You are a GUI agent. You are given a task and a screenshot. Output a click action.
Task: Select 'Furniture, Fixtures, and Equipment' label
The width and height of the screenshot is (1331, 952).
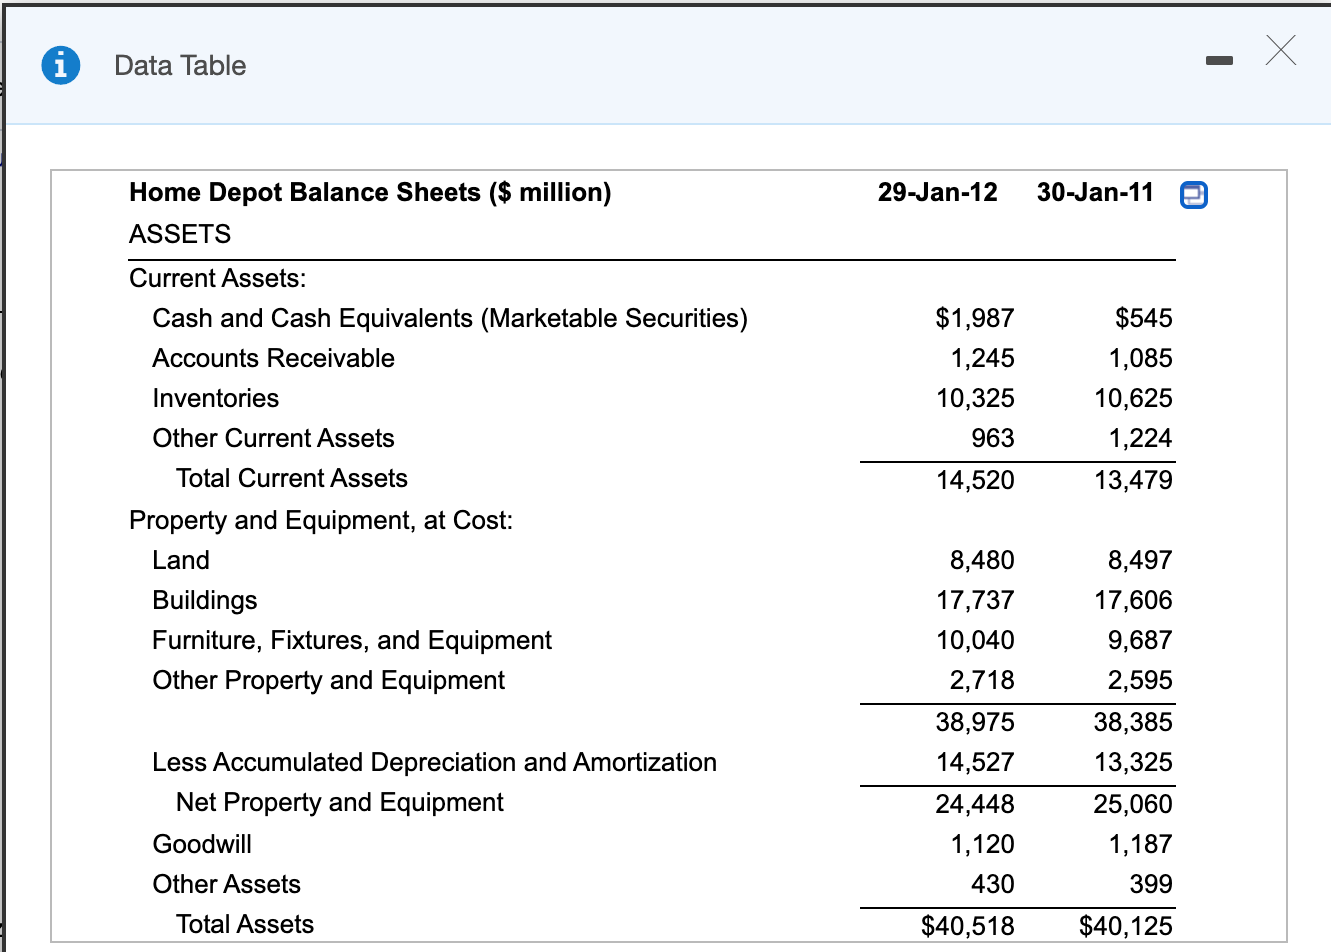[x=352, y=640]
